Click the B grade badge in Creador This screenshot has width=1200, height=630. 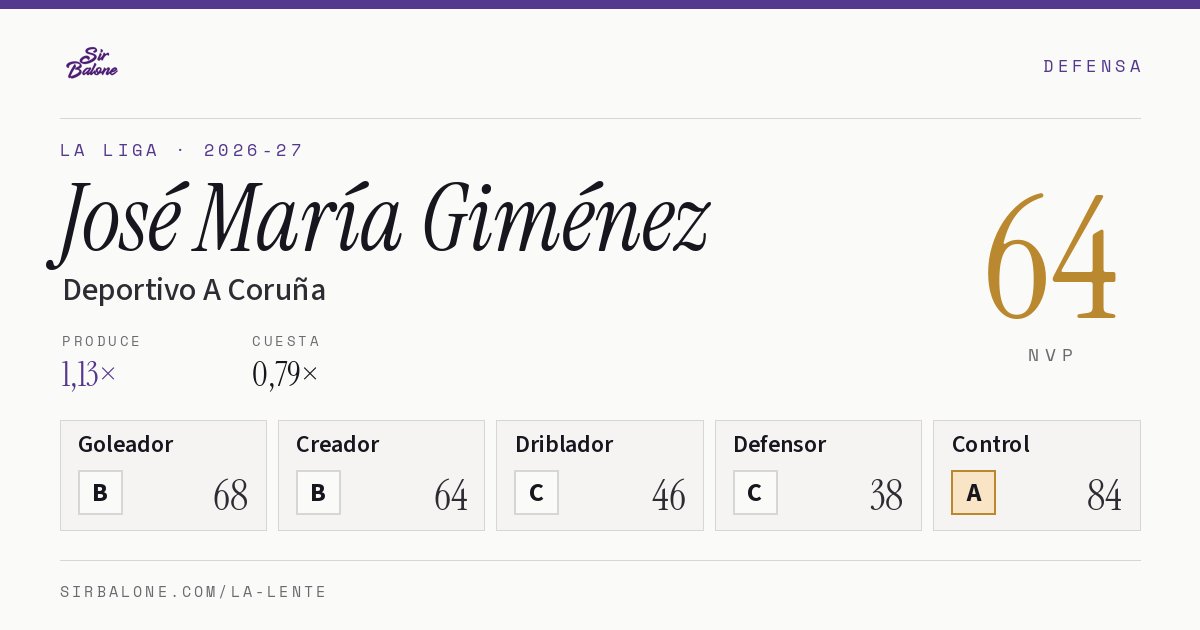click(318, 492)
